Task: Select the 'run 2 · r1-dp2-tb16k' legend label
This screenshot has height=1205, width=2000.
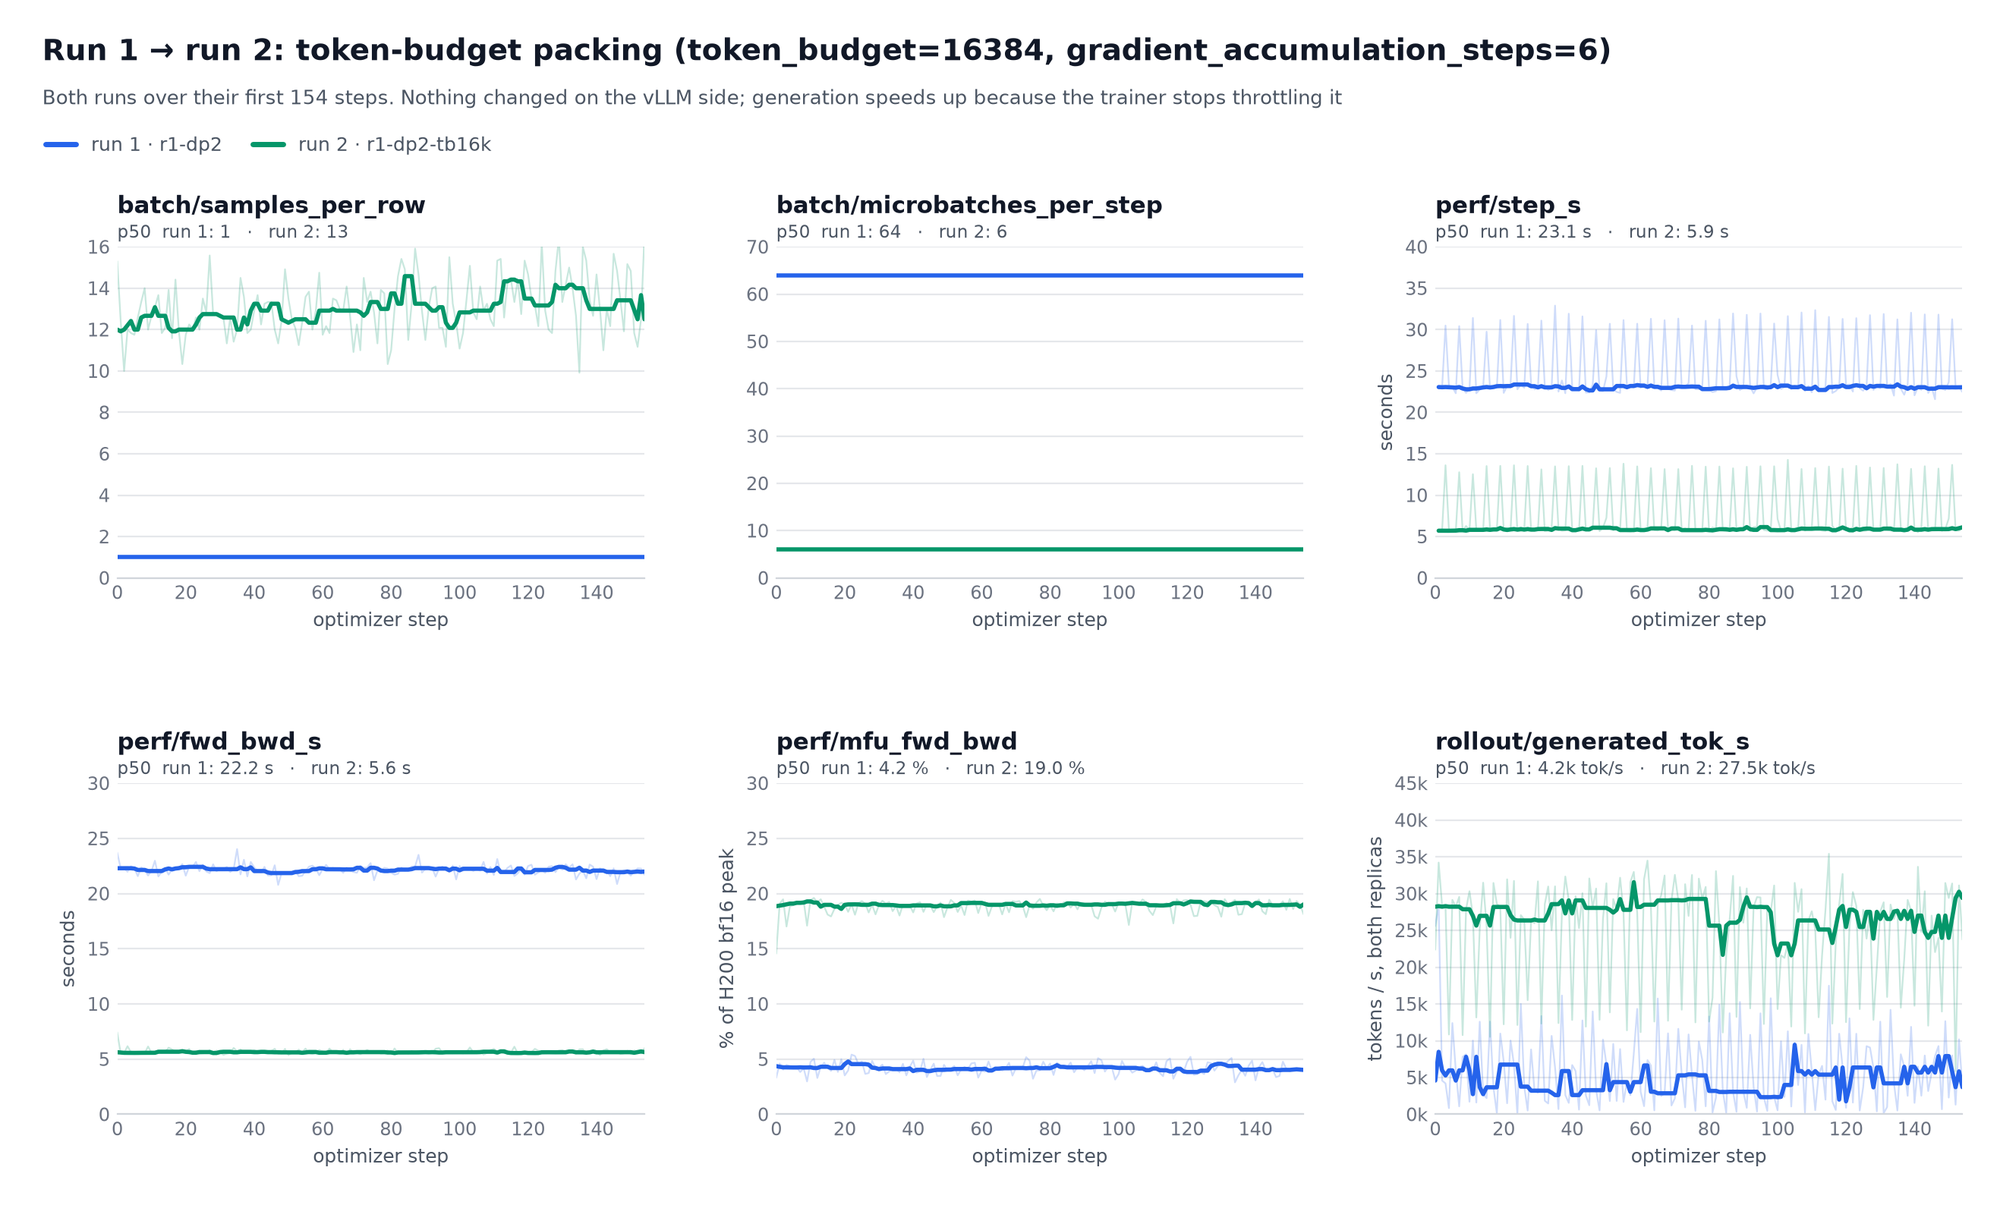Action: pos(394,145)
